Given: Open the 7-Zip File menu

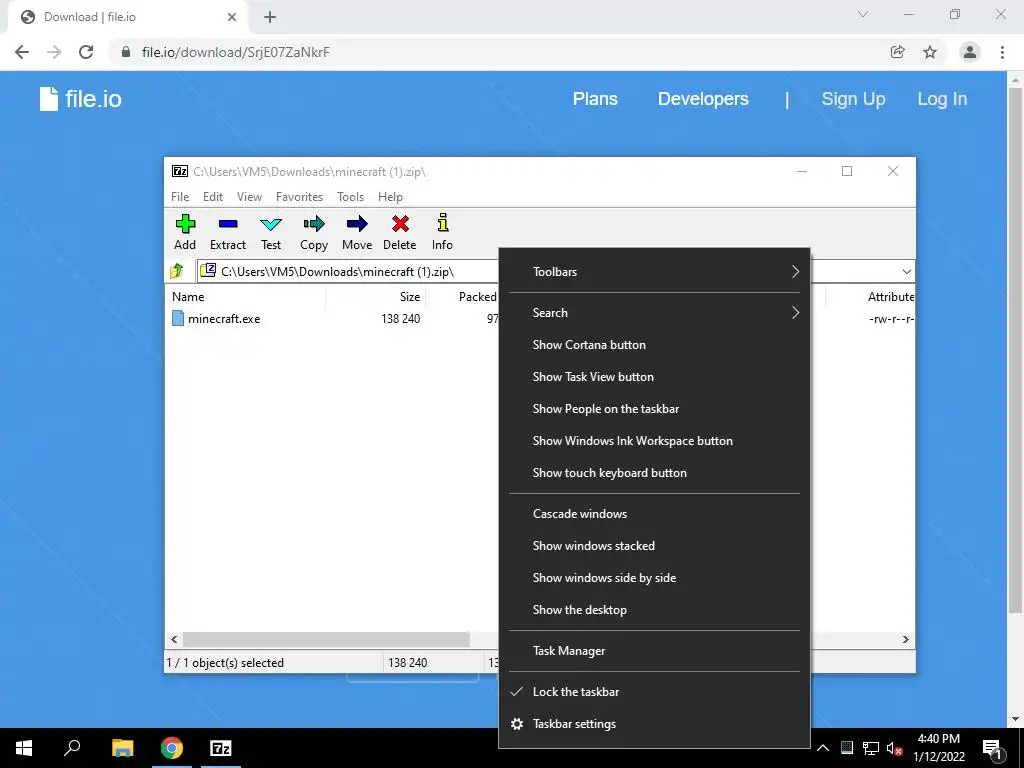Looking at the screenshot, I should tap(180, 197).
